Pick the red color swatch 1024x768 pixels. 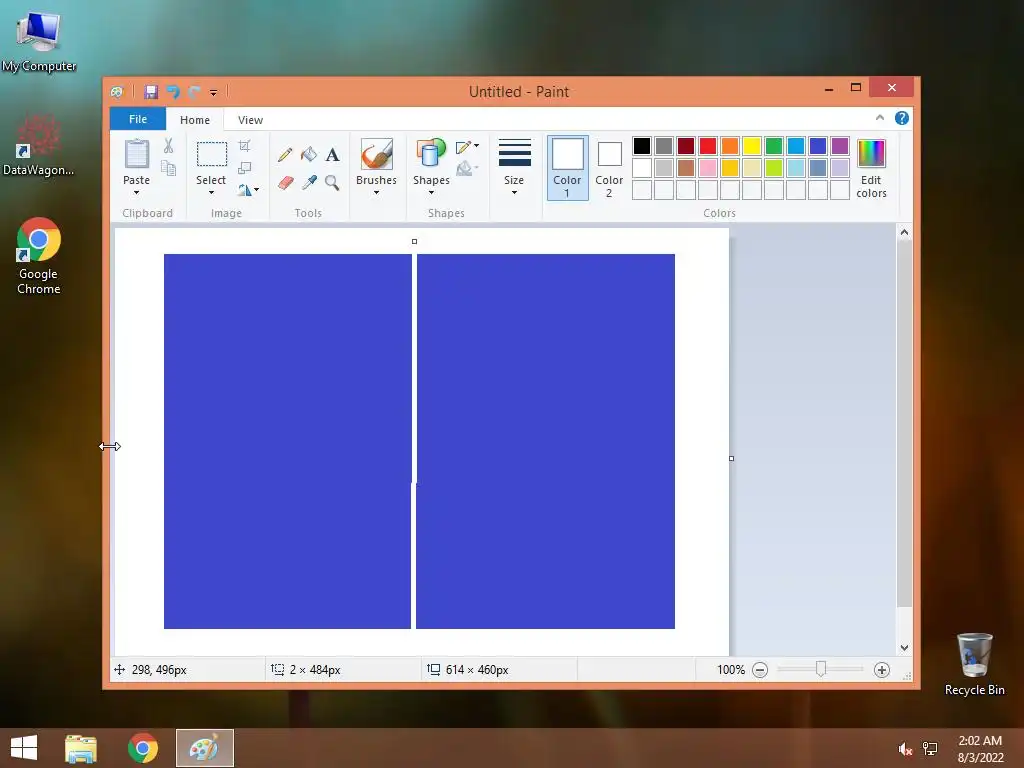(708, 146)
